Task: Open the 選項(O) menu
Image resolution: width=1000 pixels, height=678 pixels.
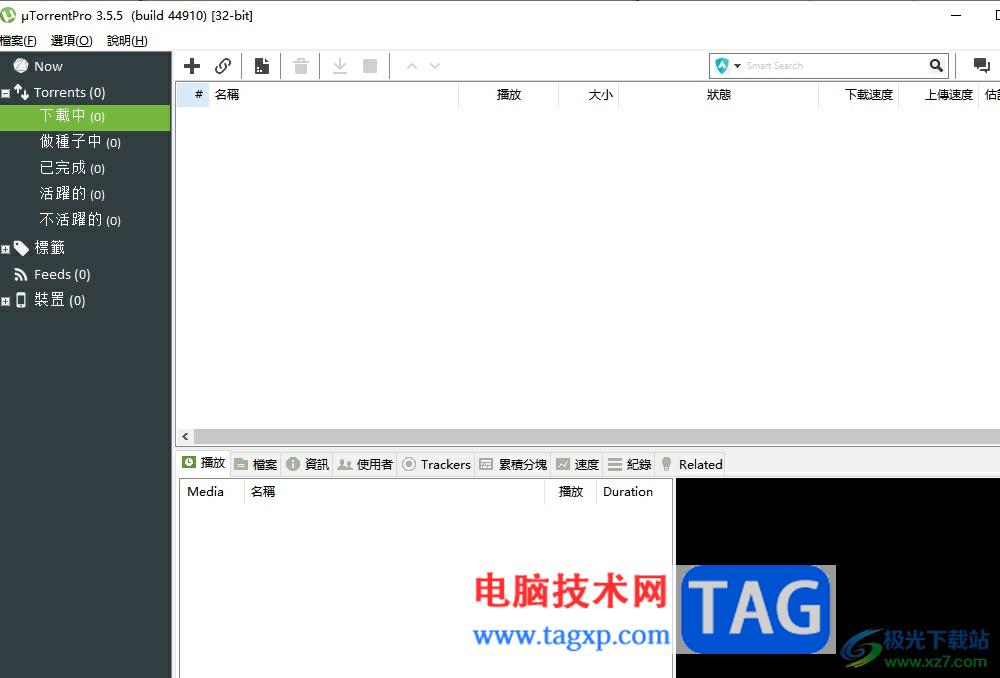Action: coord(71,41)
